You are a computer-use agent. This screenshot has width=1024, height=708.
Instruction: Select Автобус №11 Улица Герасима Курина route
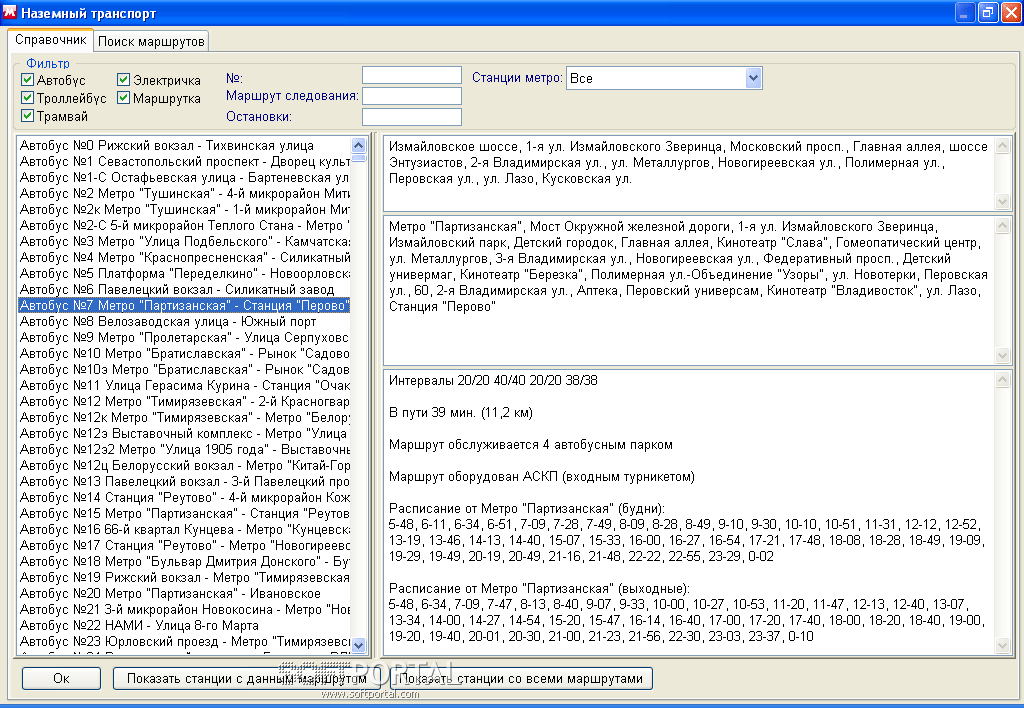point(184,385)
